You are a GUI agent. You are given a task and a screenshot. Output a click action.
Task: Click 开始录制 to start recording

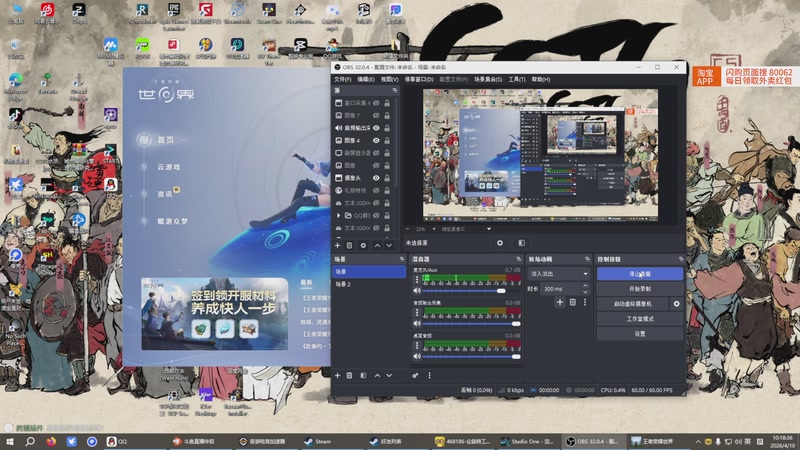pyautogui.click(x=640, y=289)
